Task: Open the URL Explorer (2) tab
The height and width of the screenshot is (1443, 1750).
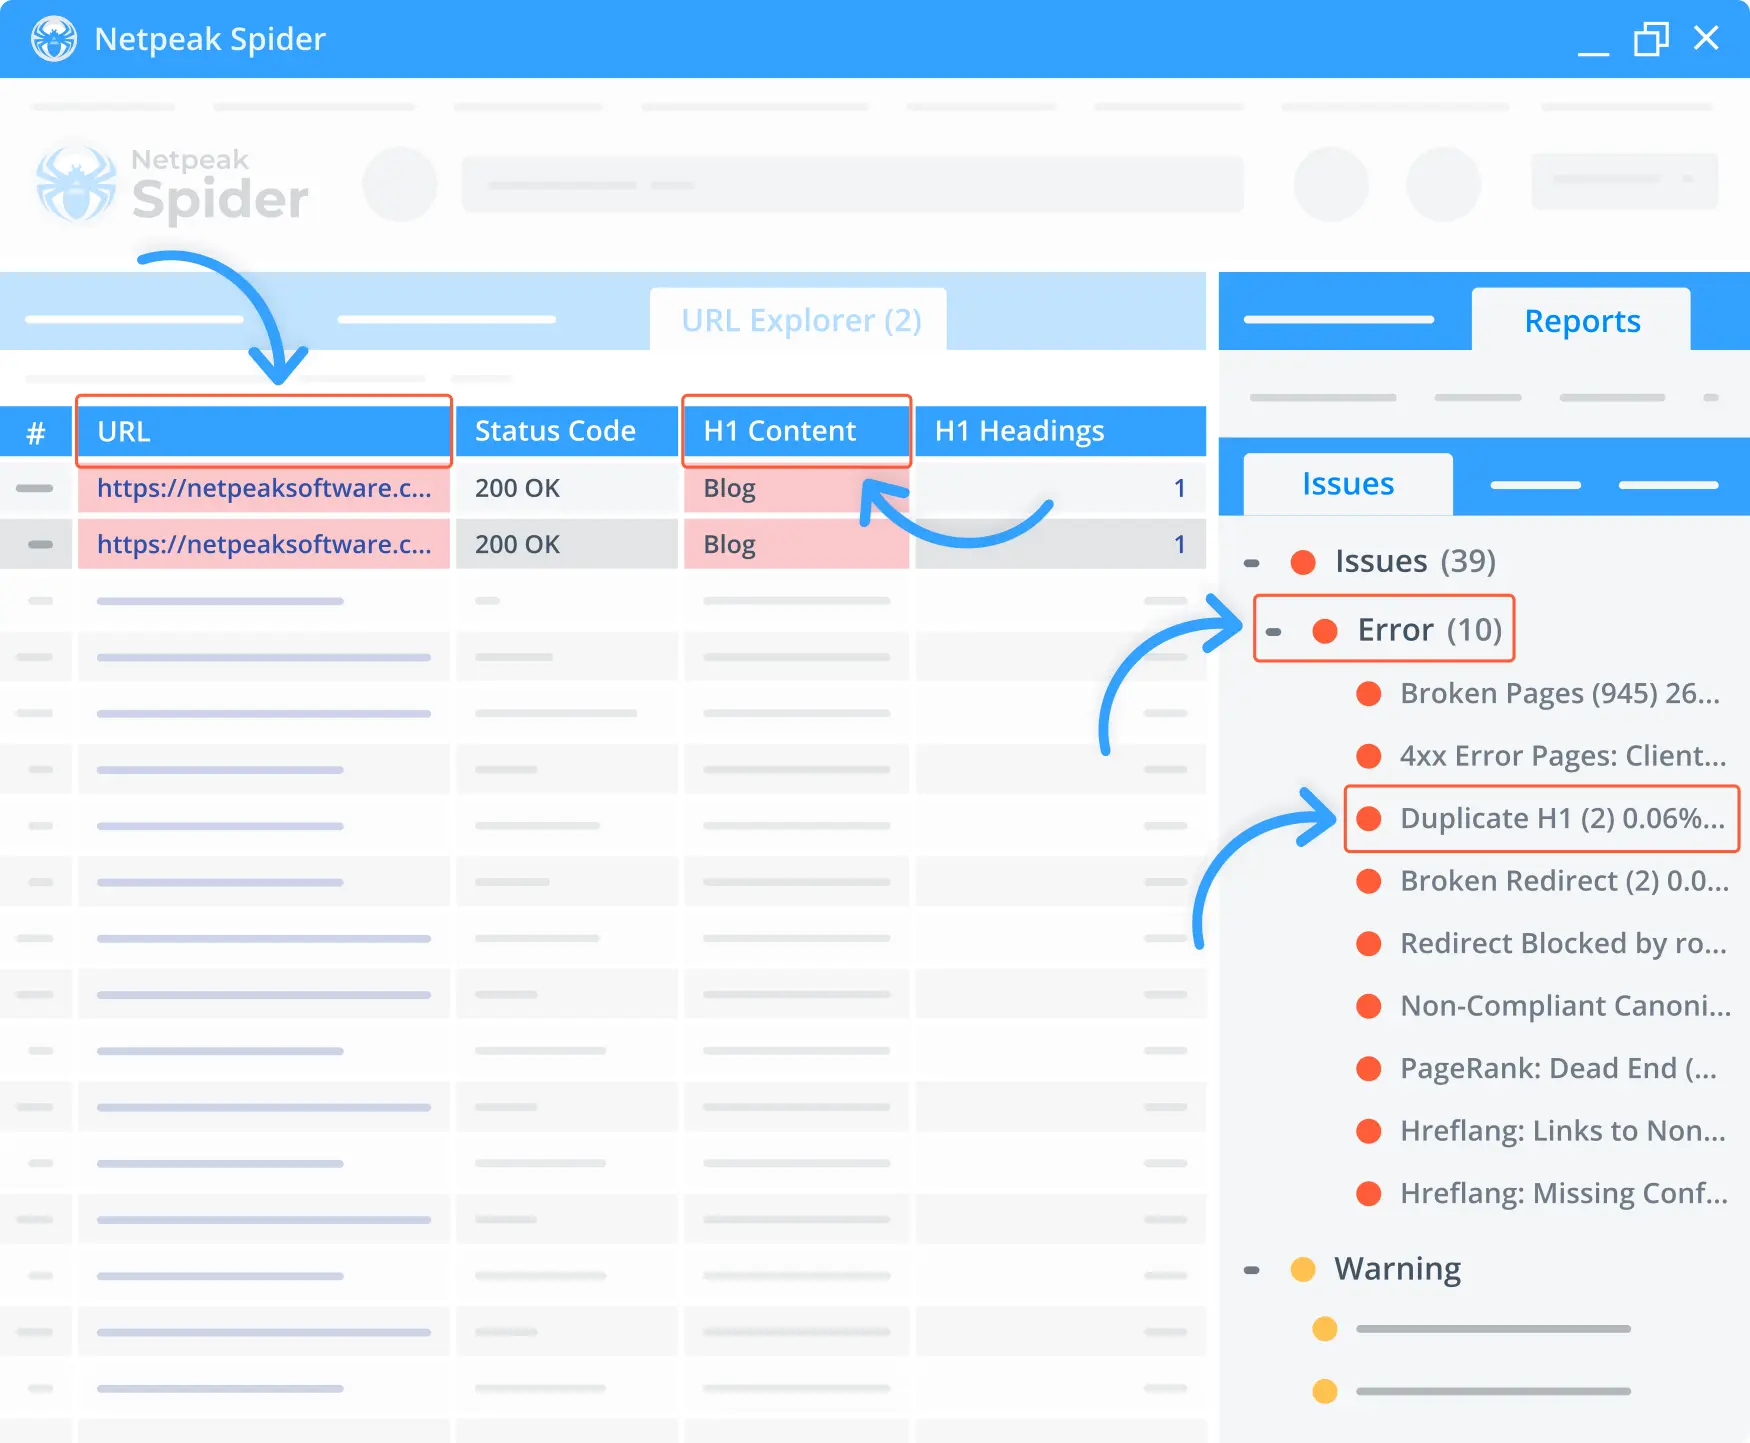Action: 799,321
